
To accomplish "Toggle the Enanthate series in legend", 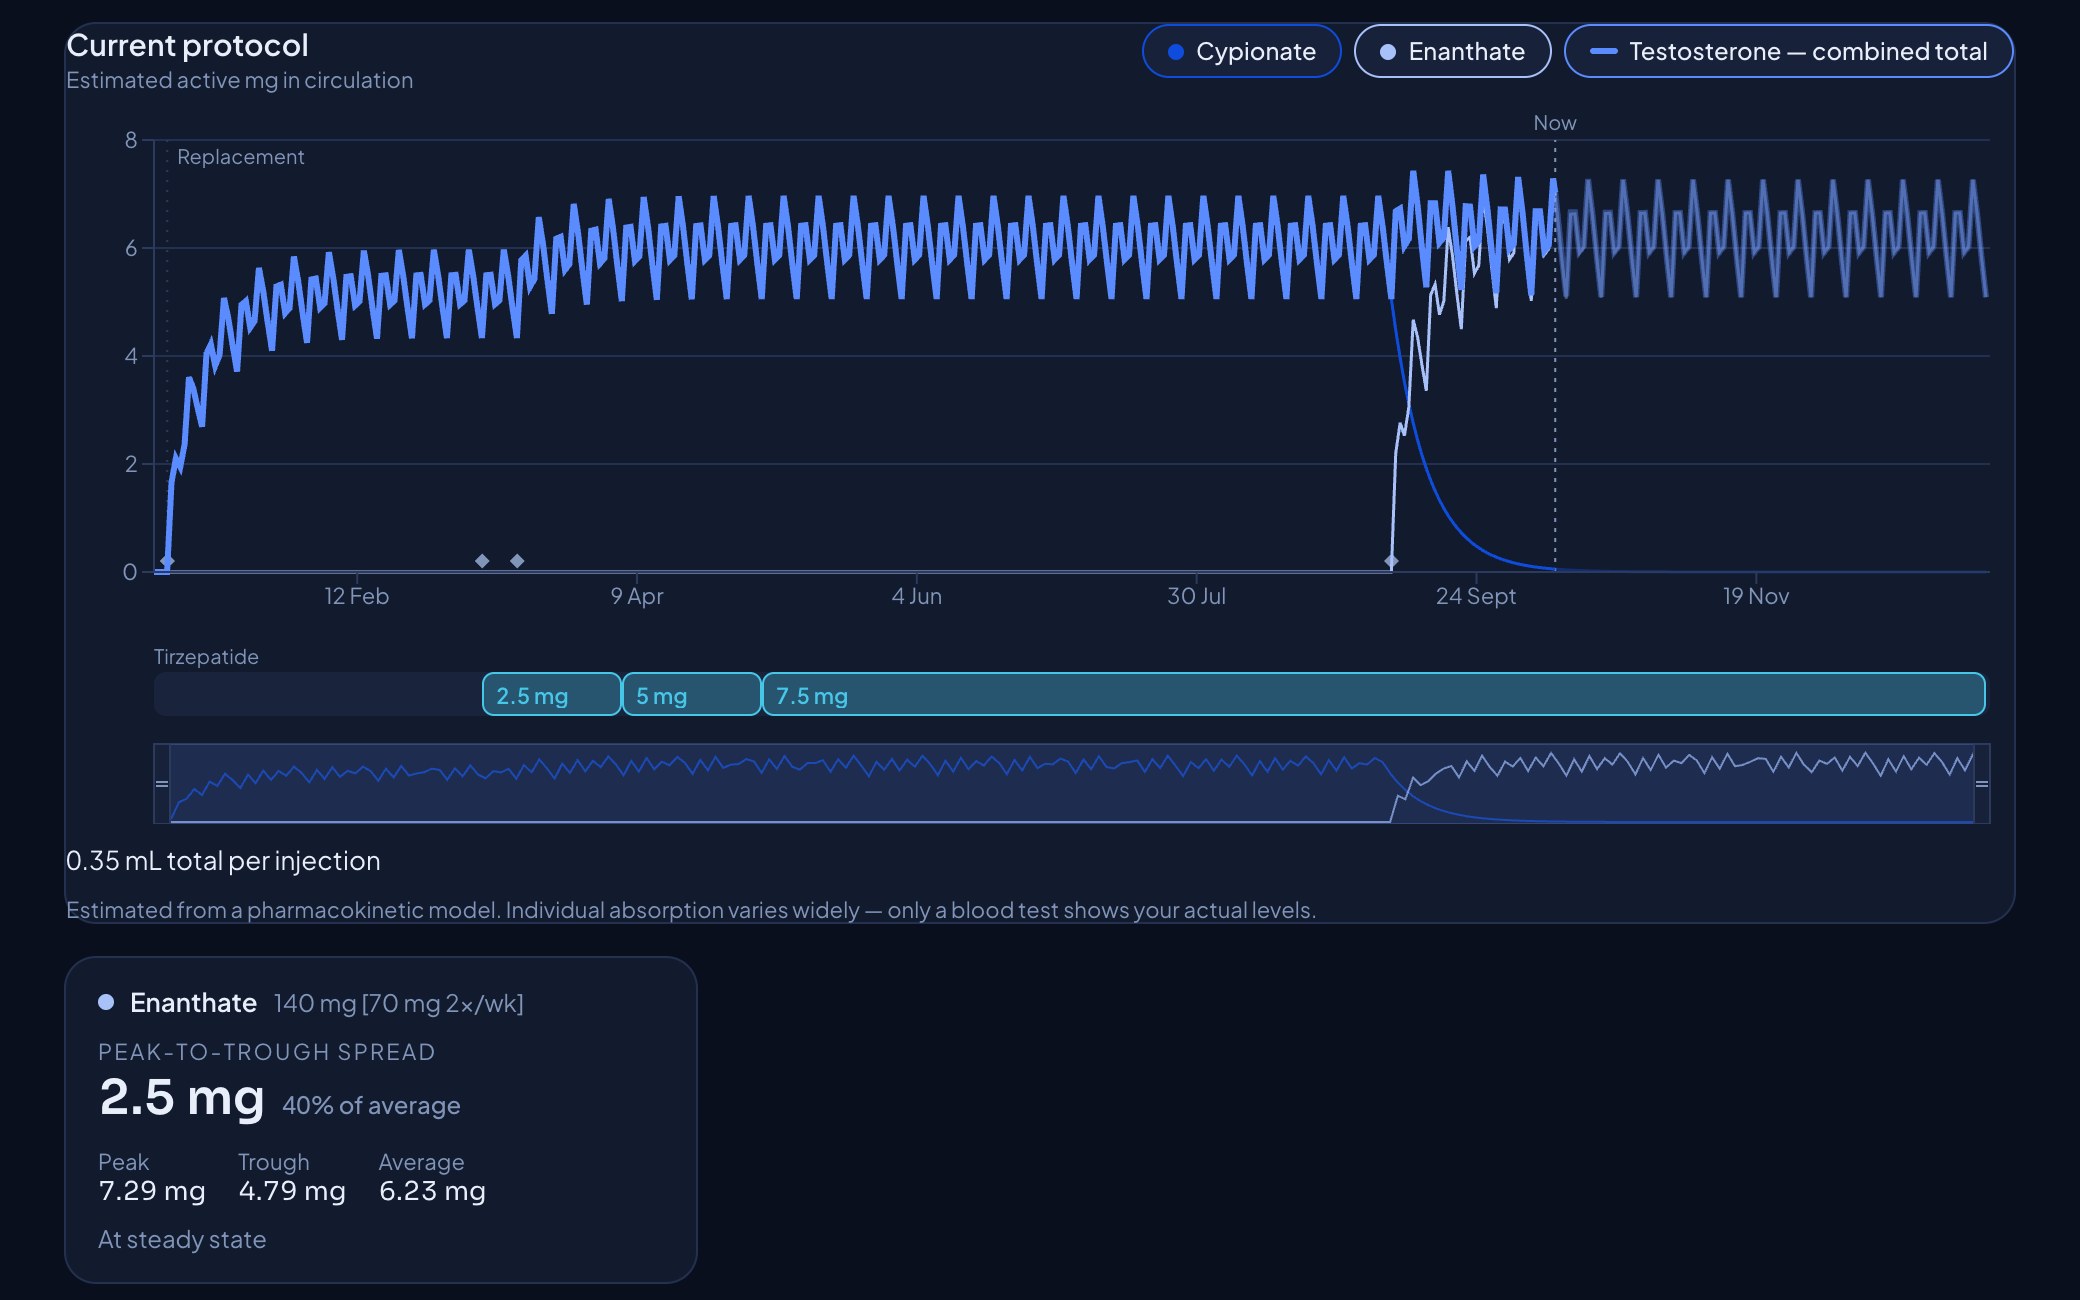I will click(x=1452, y=51).
